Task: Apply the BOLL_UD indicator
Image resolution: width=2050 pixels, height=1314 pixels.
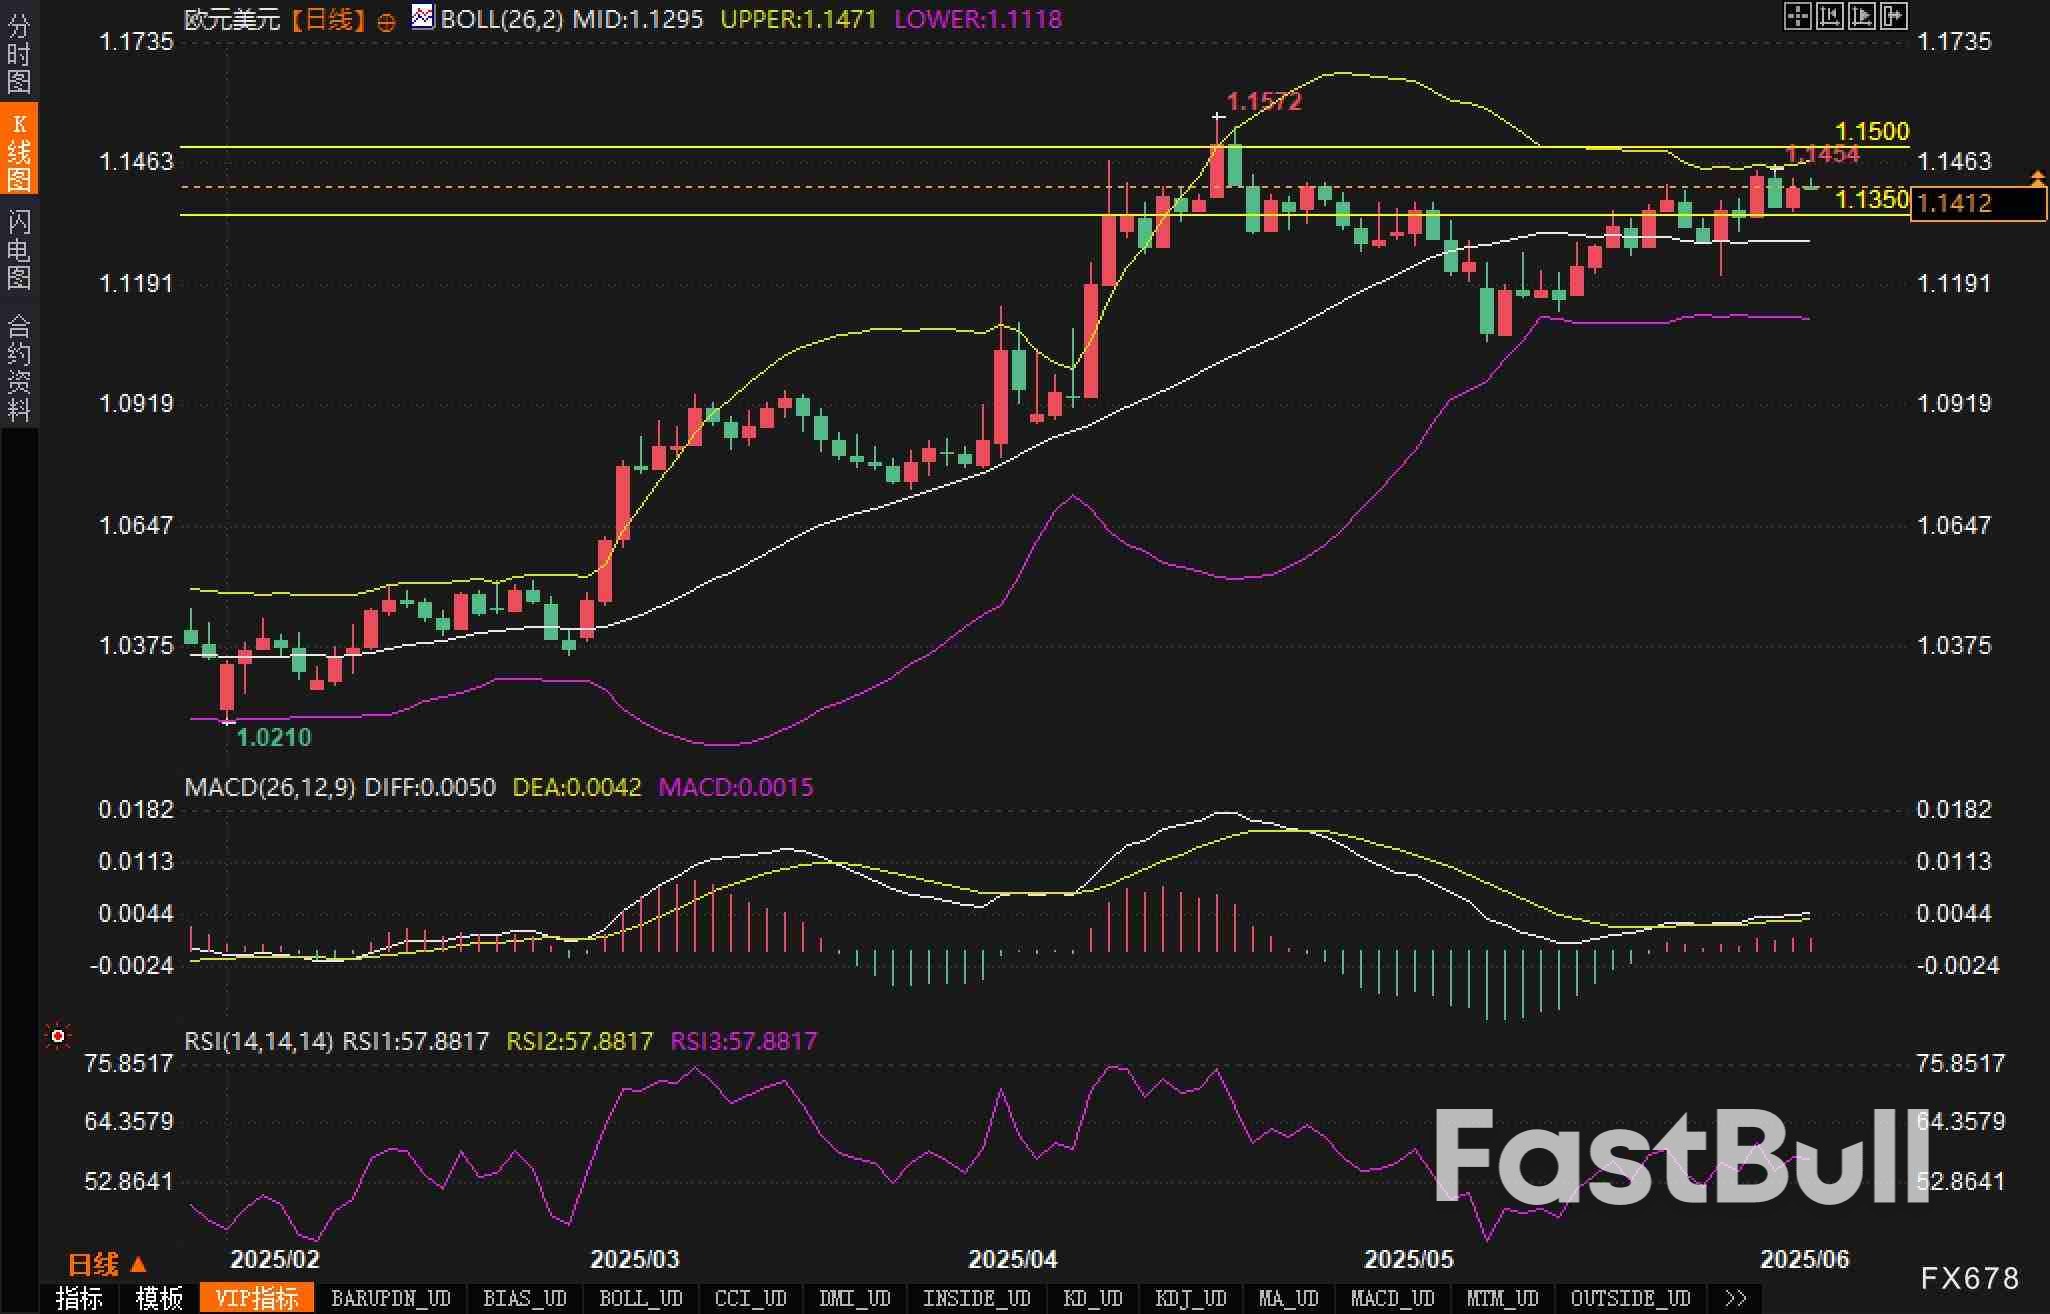Action: (640, 1298)
